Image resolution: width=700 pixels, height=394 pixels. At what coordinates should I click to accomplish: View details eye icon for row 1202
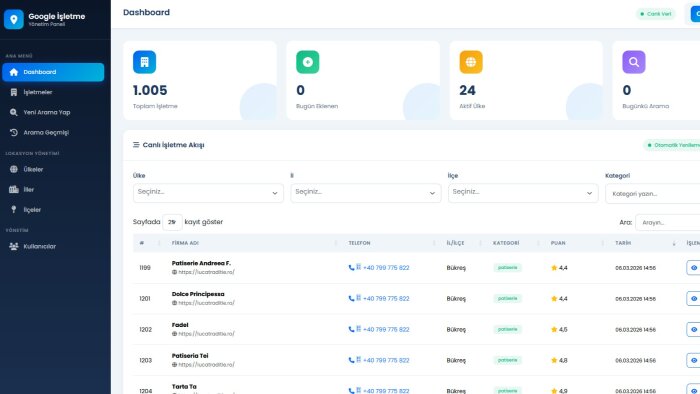tap(693, 329)
